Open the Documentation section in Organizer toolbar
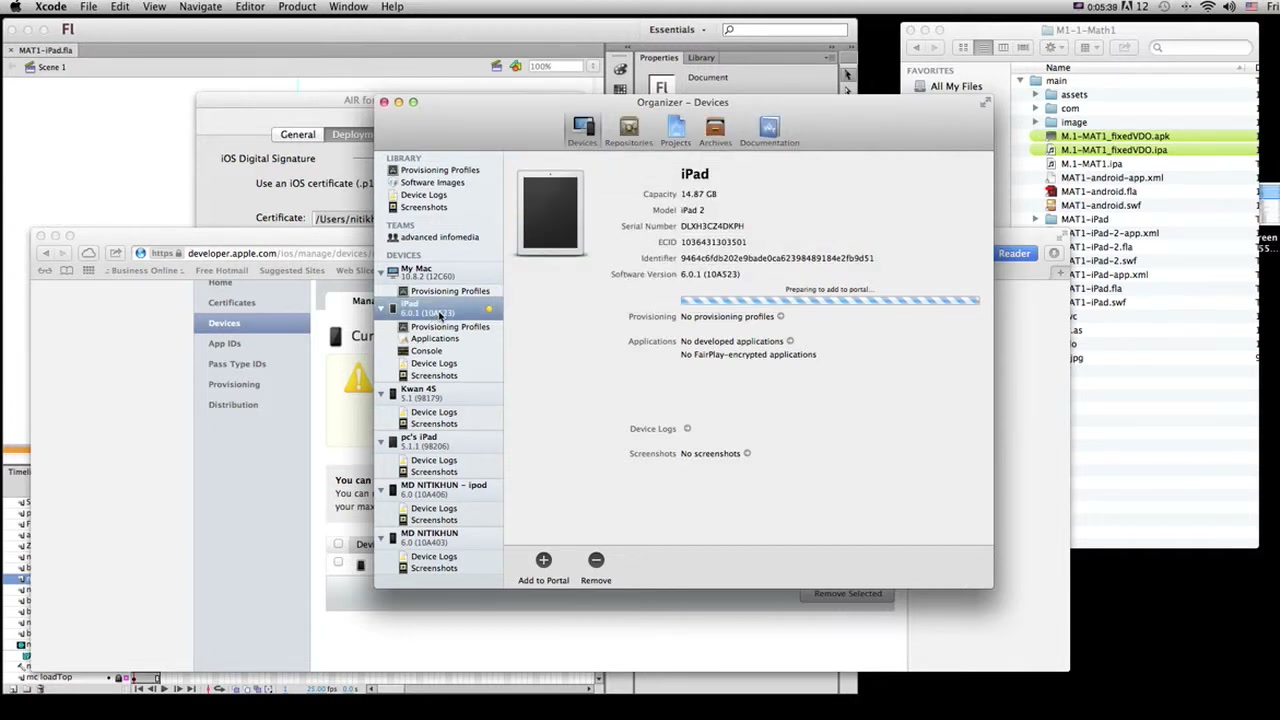Image resolution: width=1280 pixels, height=720 pixels. click(769, 131)
